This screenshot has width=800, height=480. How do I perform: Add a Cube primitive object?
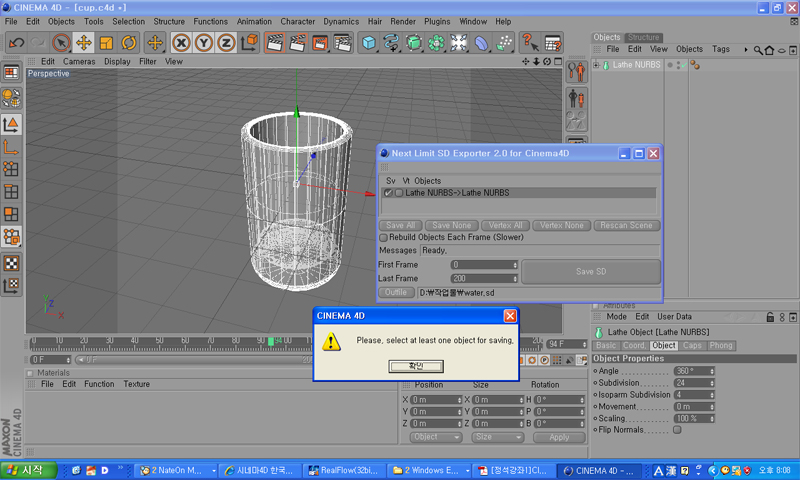click(x=368, y=43)
